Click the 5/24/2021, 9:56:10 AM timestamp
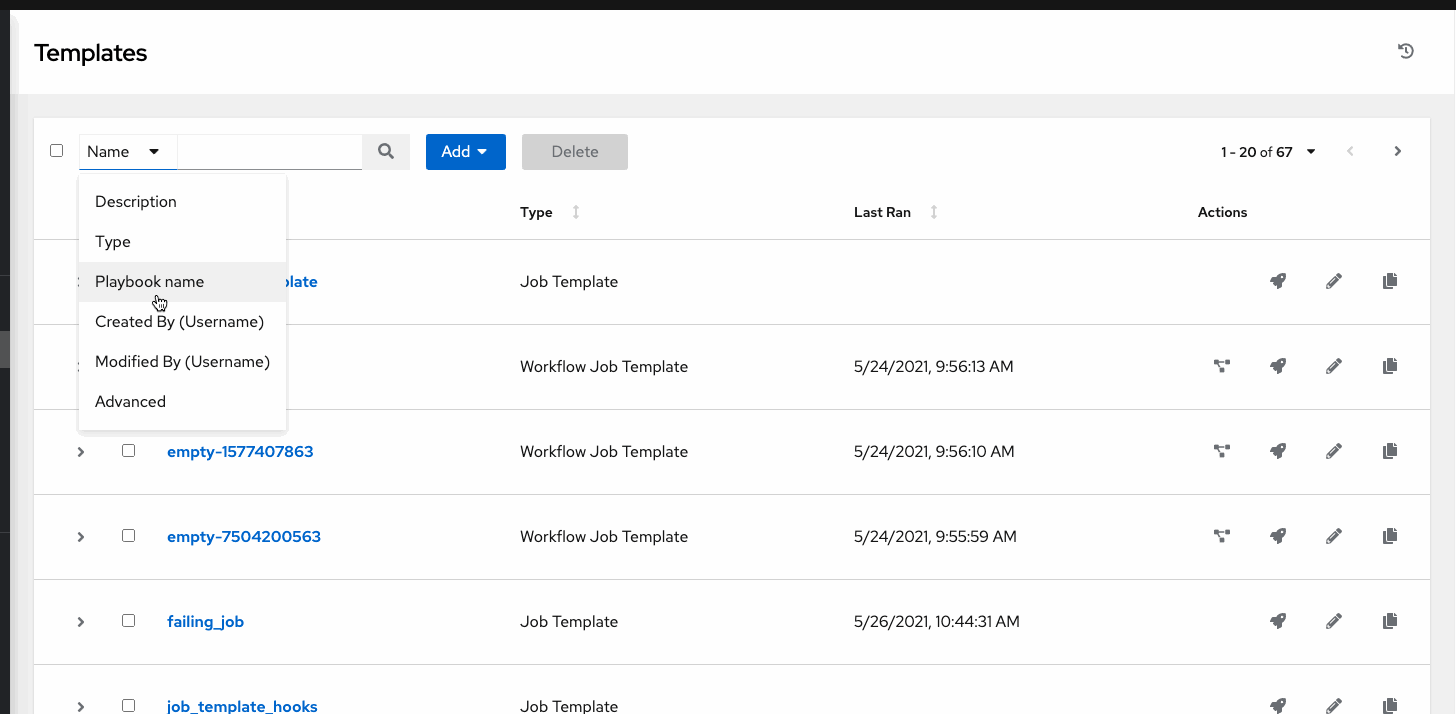 pyautogui.click(x=934, y=452)
